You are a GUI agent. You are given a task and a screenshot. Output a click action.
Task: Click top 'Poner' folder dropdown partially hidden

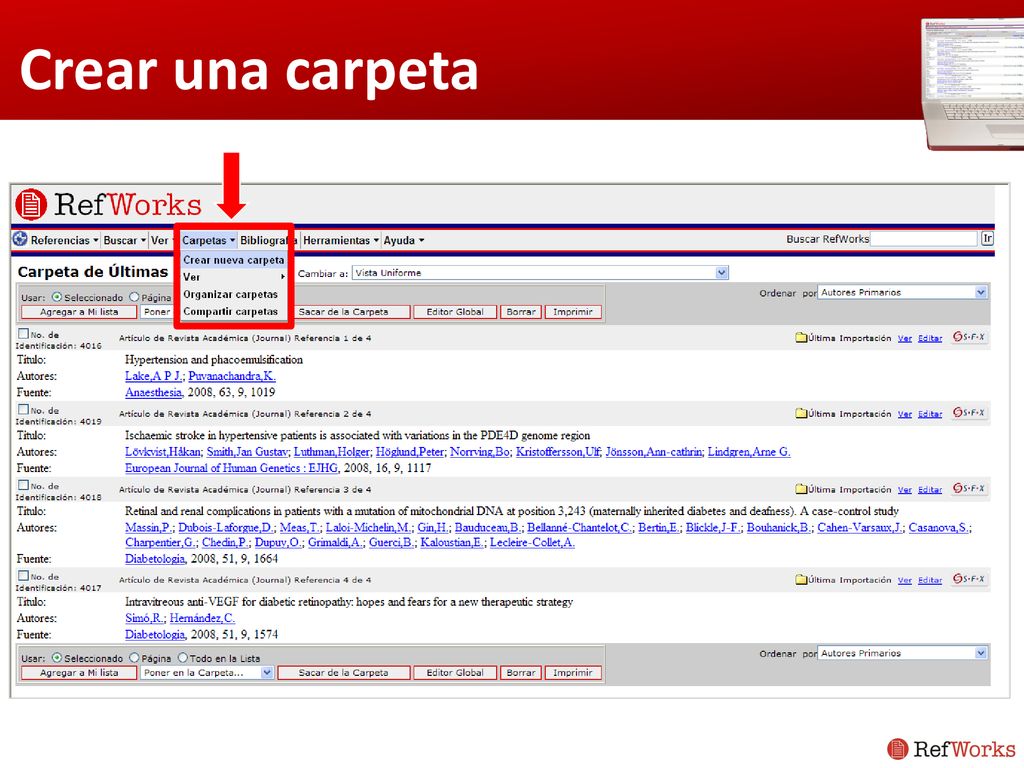coord(157,312)
